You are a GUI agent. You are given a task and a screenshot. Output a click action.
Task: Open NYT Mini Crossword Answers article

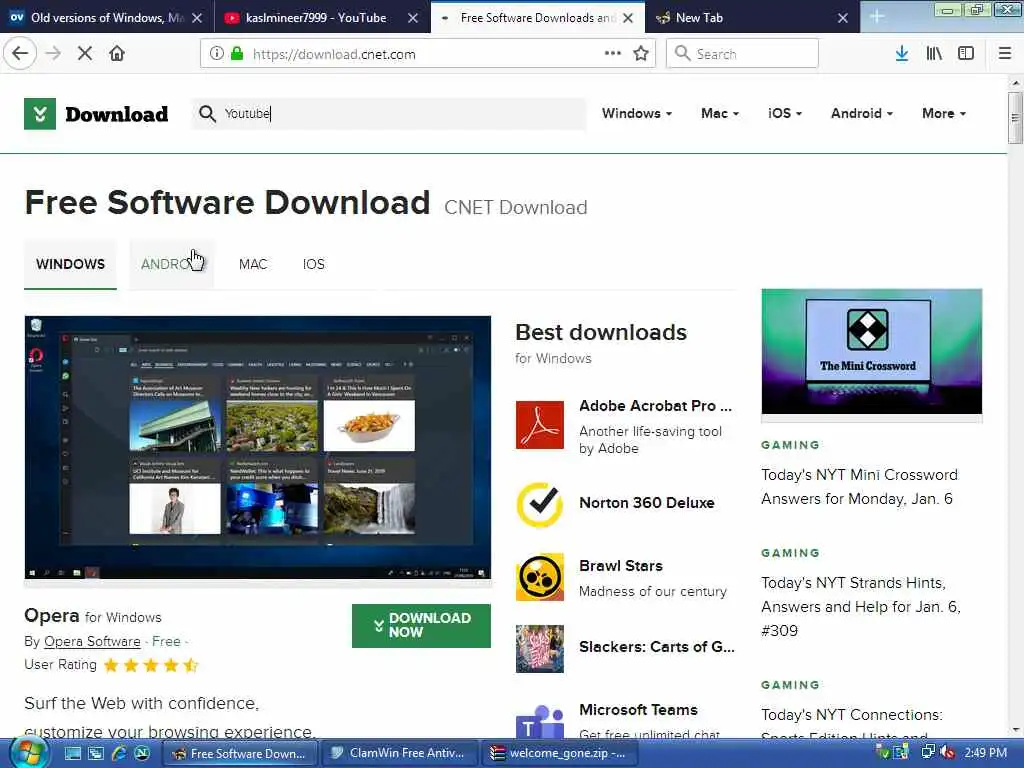(859, 487)
